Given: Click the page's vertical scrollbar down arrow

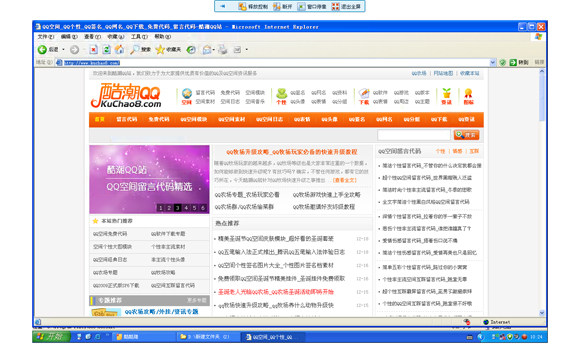Looking at the screenshot, I should 542,313.
